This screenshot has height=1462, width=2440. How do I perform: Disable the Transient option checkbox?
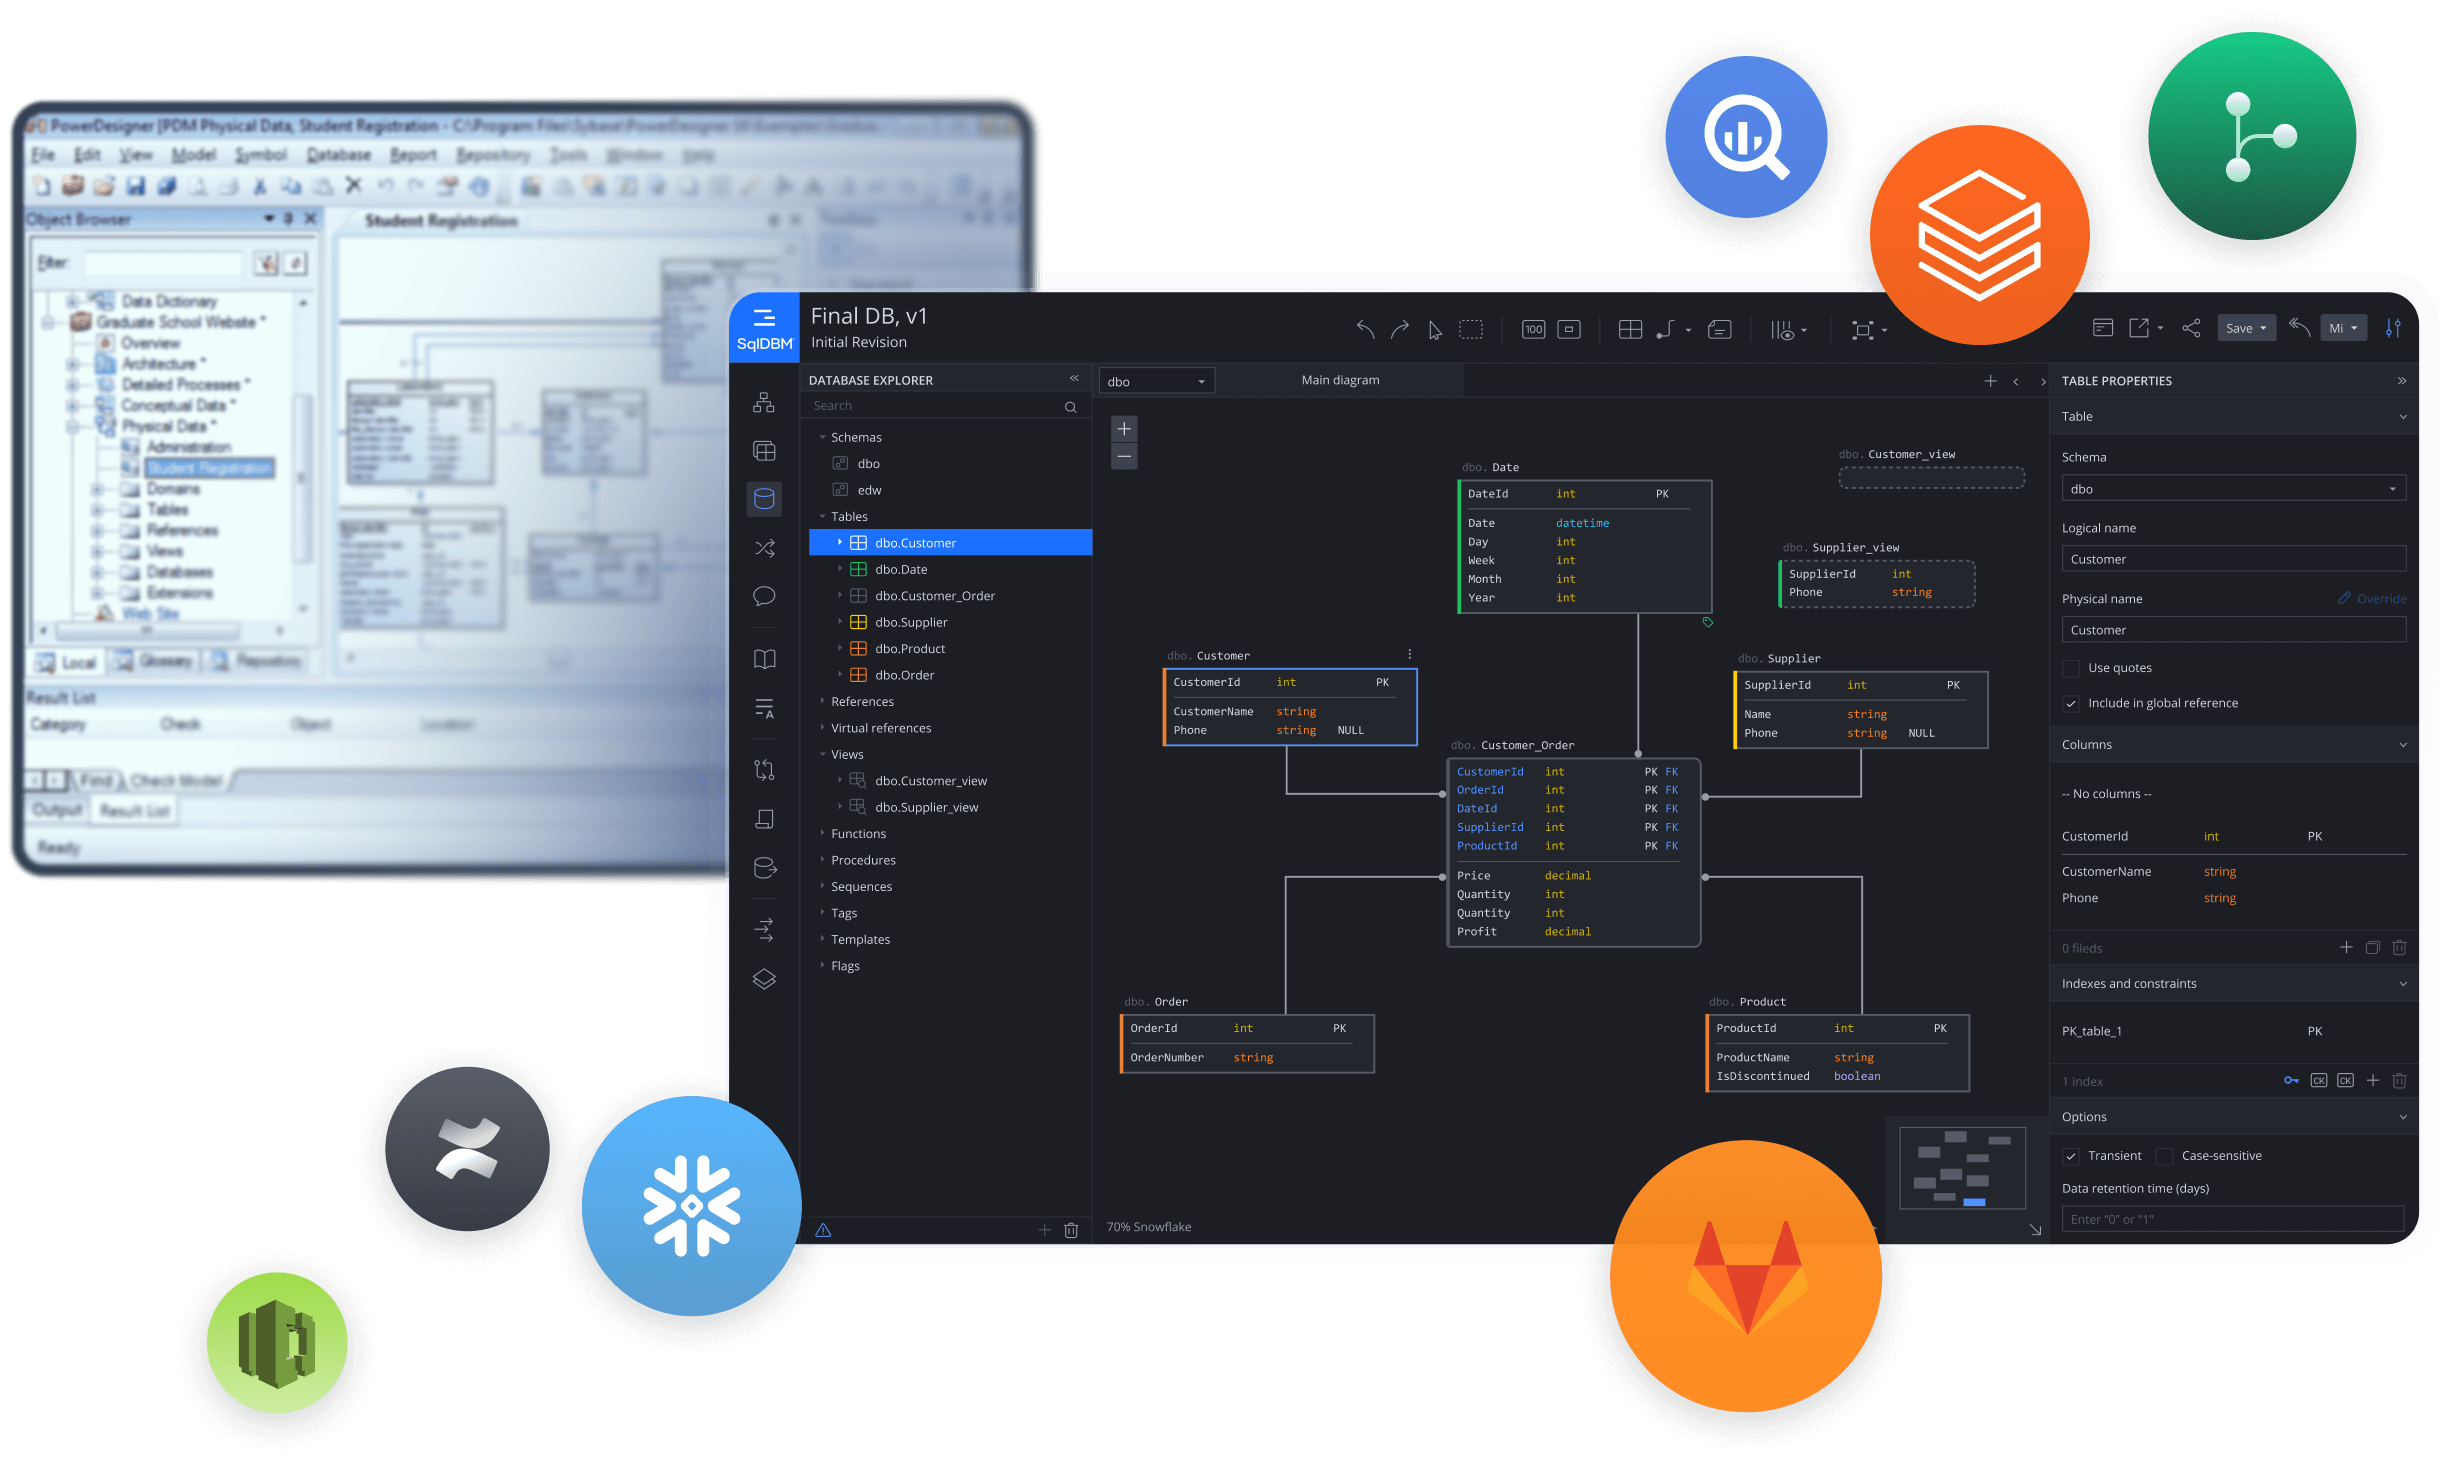[x=2071, y=1156]
